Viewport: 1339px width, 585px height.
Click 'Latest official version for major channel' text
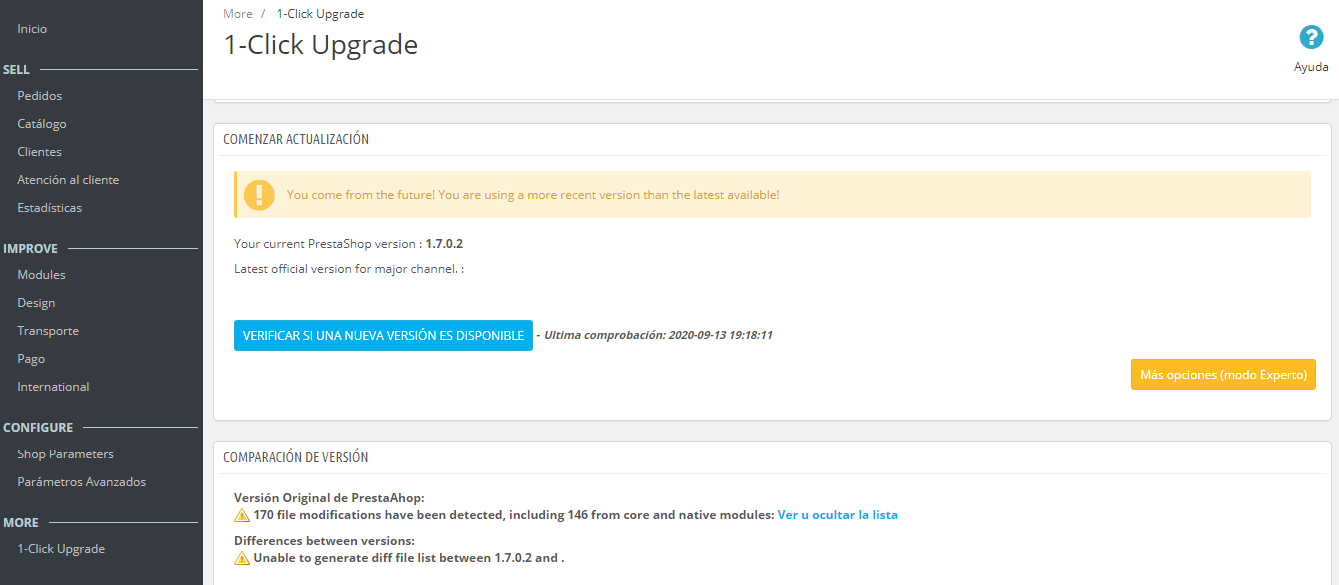(x=349, y=269)
